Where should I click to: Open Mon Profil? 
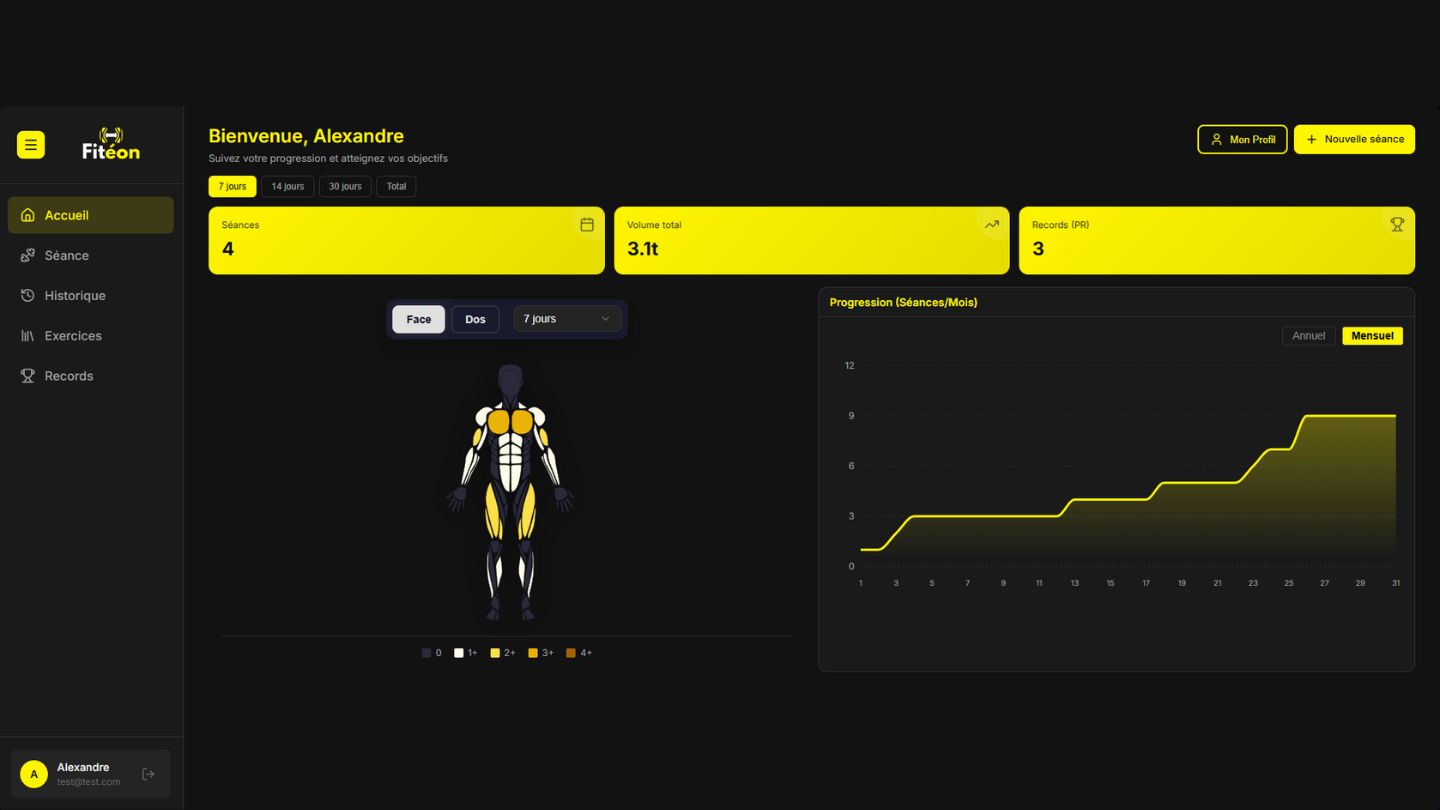[1242, 139]
